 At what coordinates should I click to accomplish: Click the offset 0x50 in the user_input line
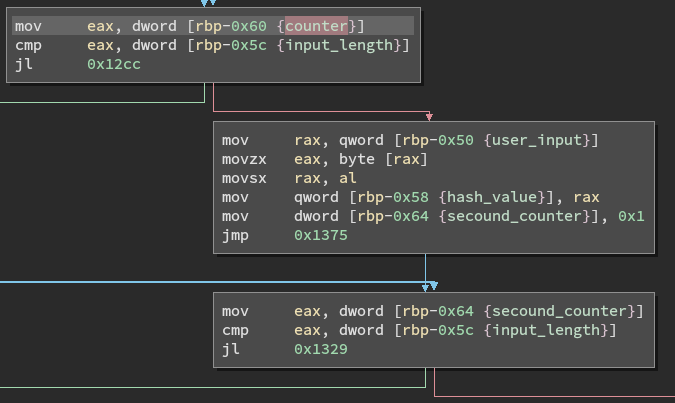click(x=456, y=140)
